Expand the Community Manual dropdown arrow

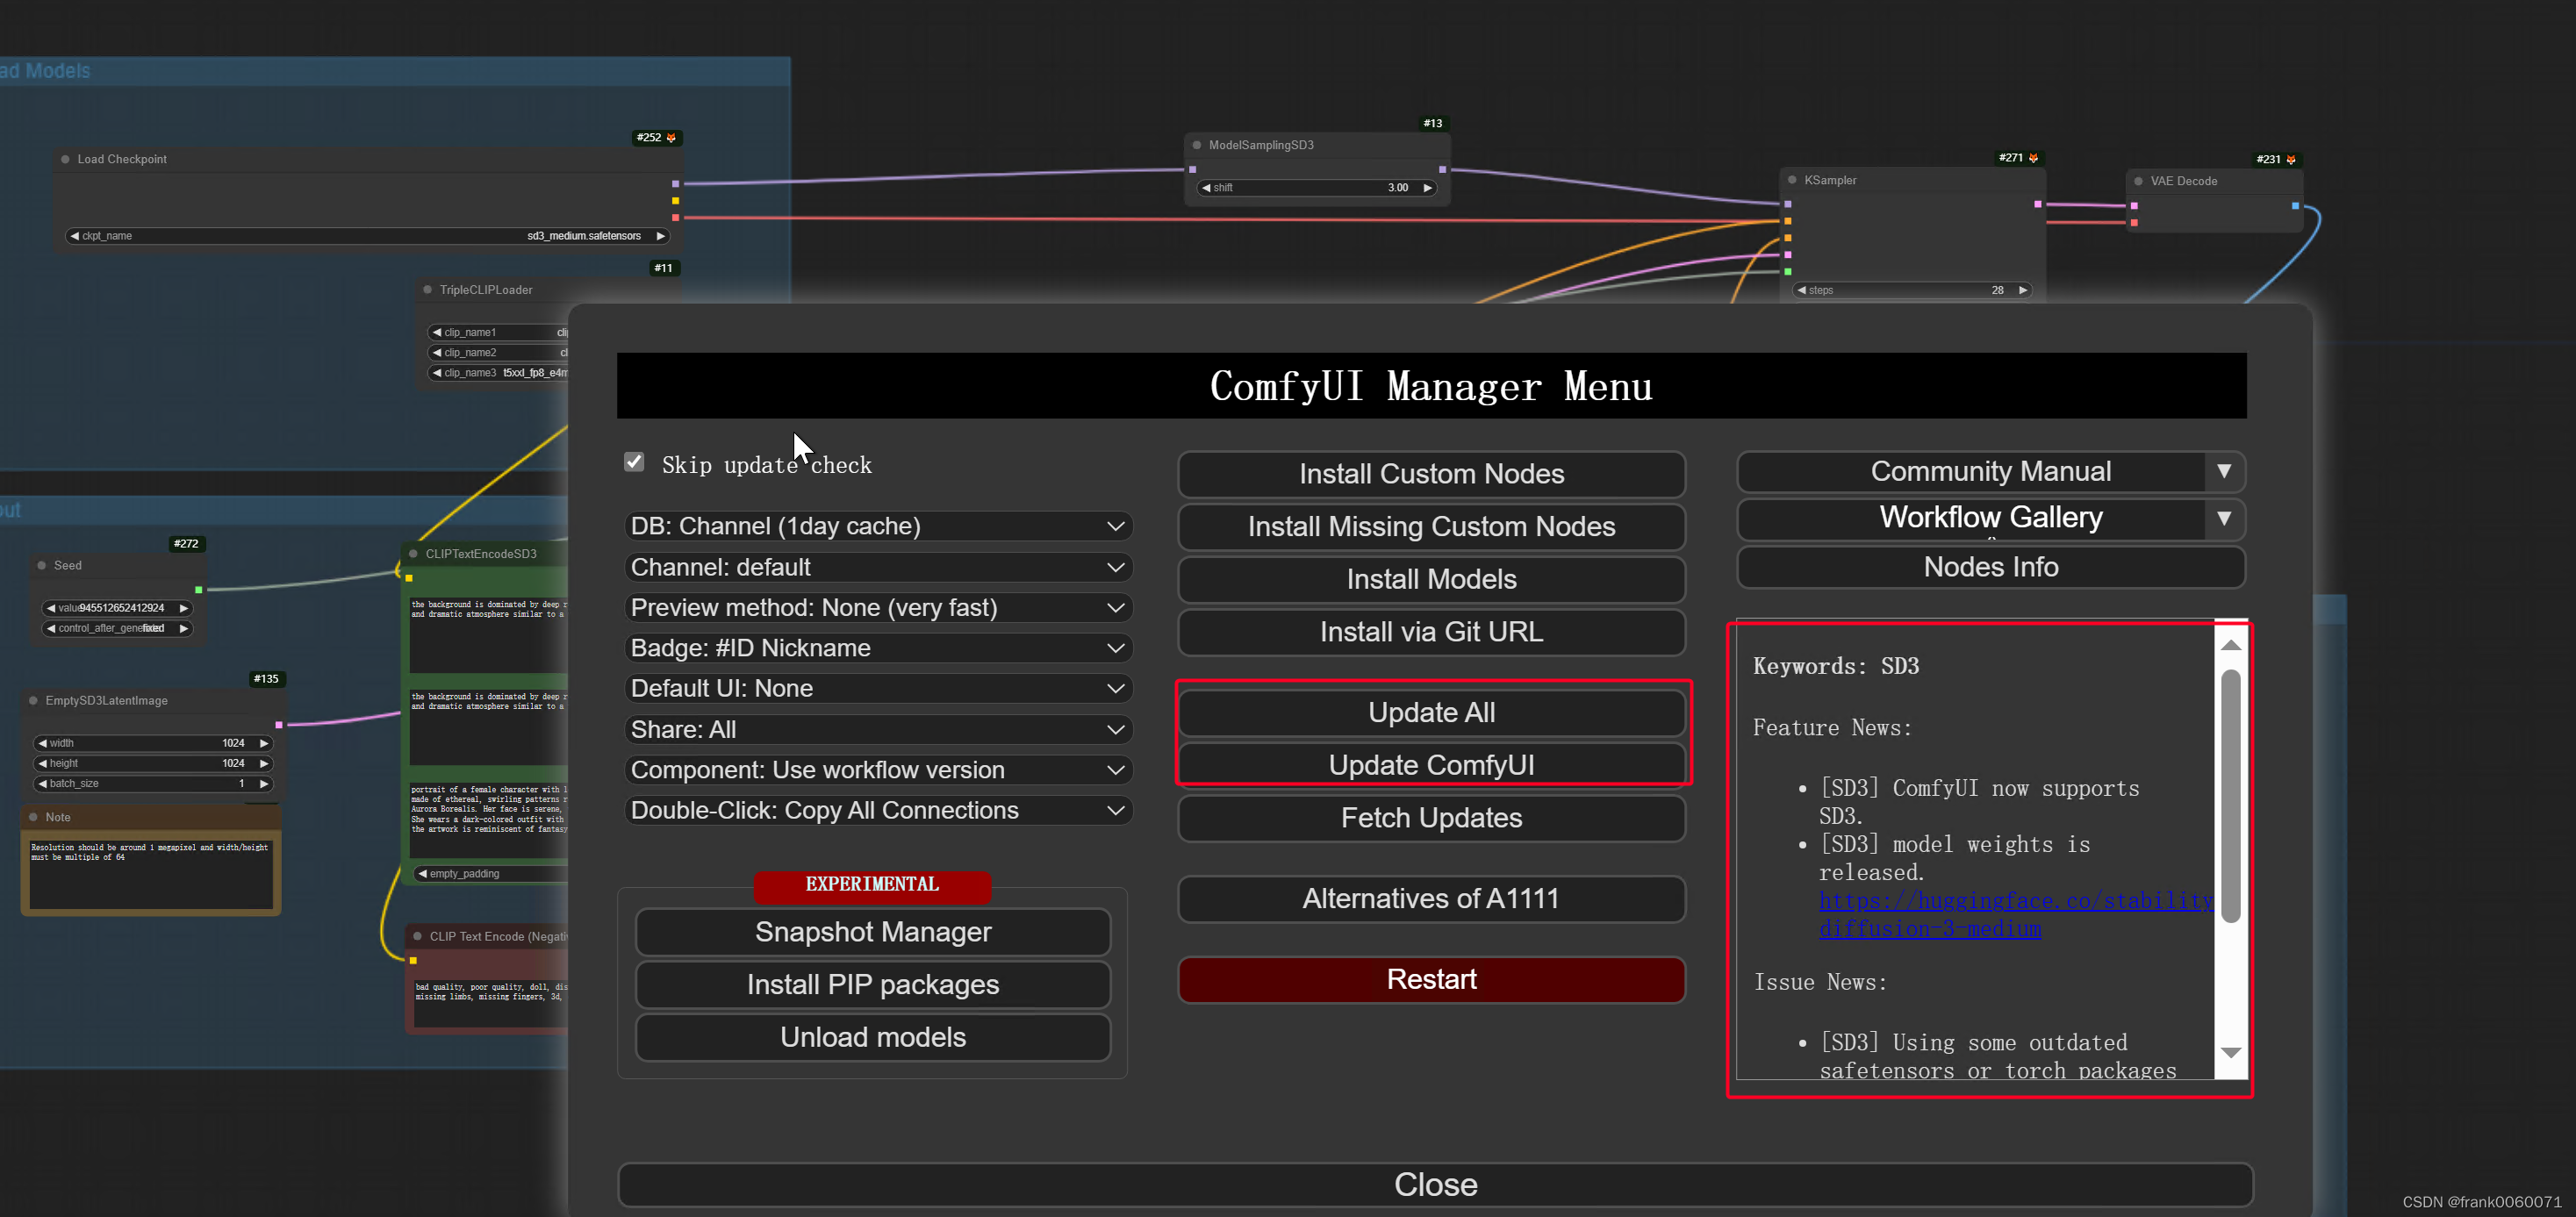tap(2223, 471)
